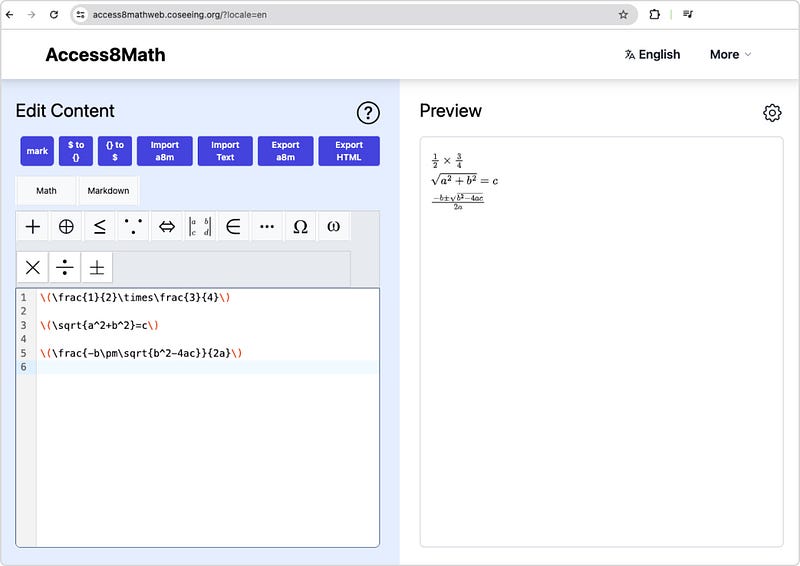The width and height of the screenshot is (800, 566).
Task: Click line 3 \sqrt{a^2+b^2}=c code
Action: point(99,325)
